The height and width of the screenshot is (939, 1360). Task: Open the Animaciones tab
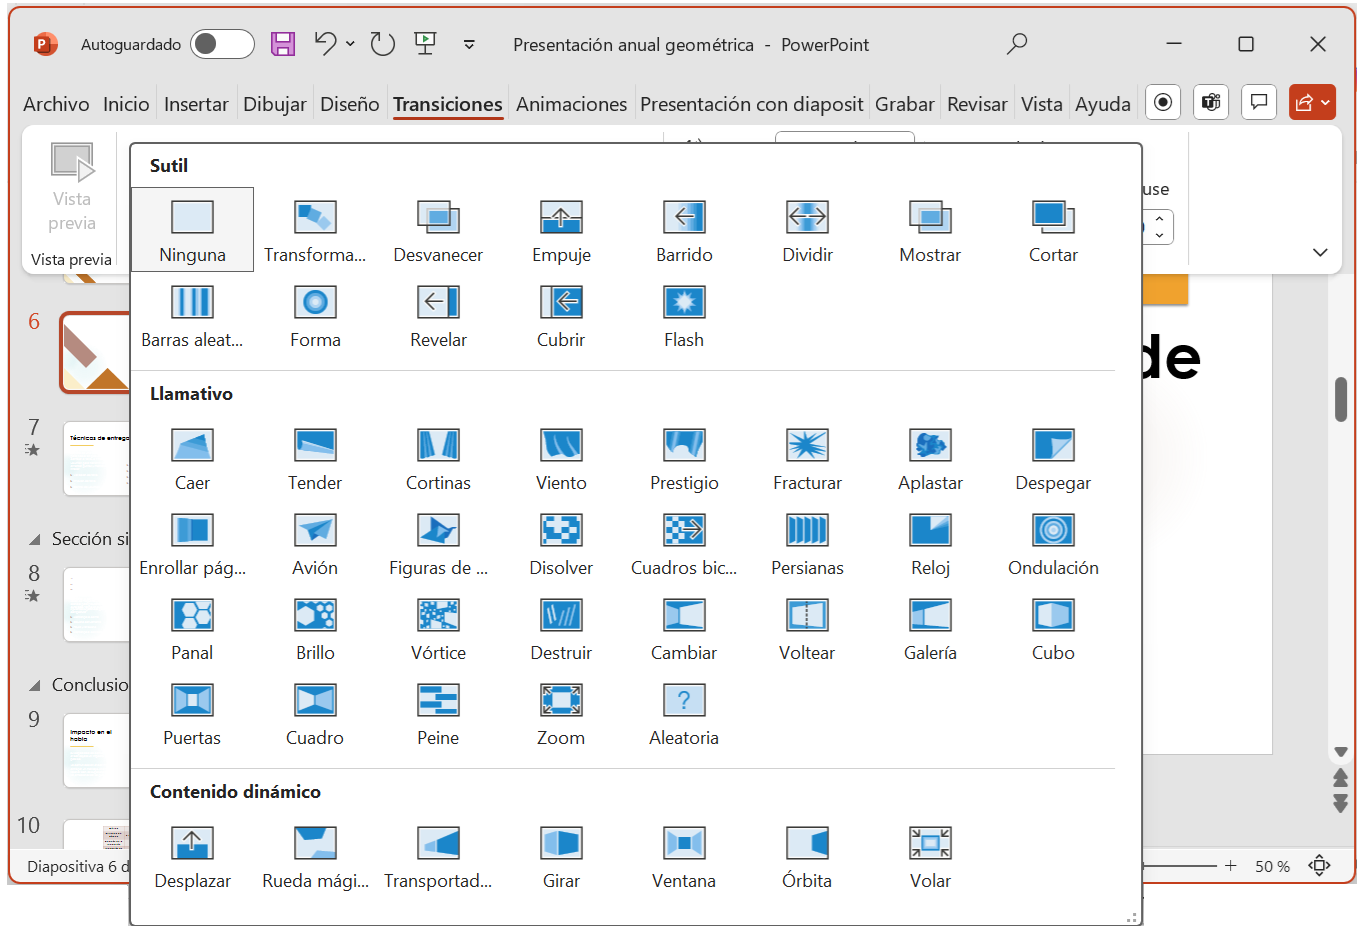click(571, 104)
